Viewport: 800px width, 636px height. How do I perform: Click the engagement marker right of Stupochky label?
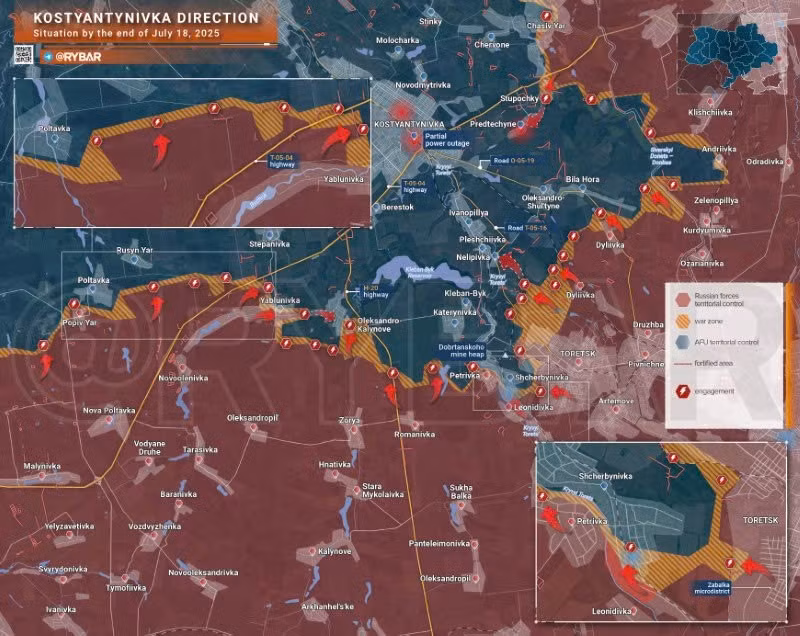pos(546,98)
